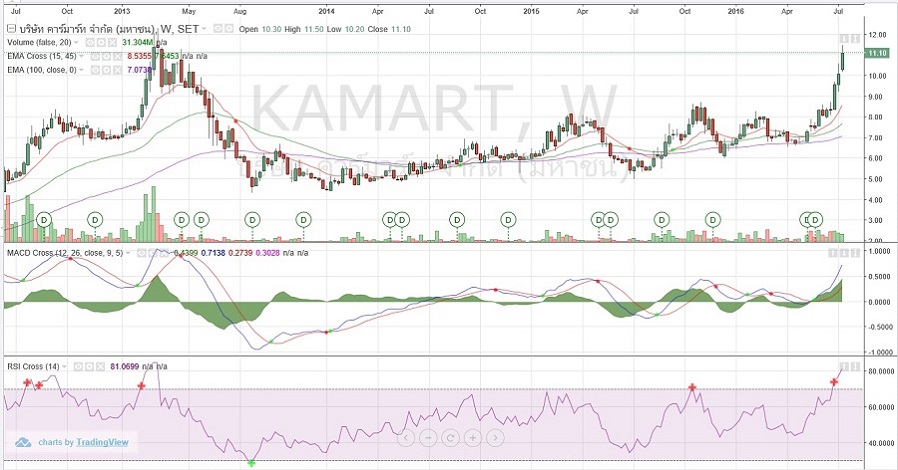Open MACD Cross settings gear

tap(151, 252)
